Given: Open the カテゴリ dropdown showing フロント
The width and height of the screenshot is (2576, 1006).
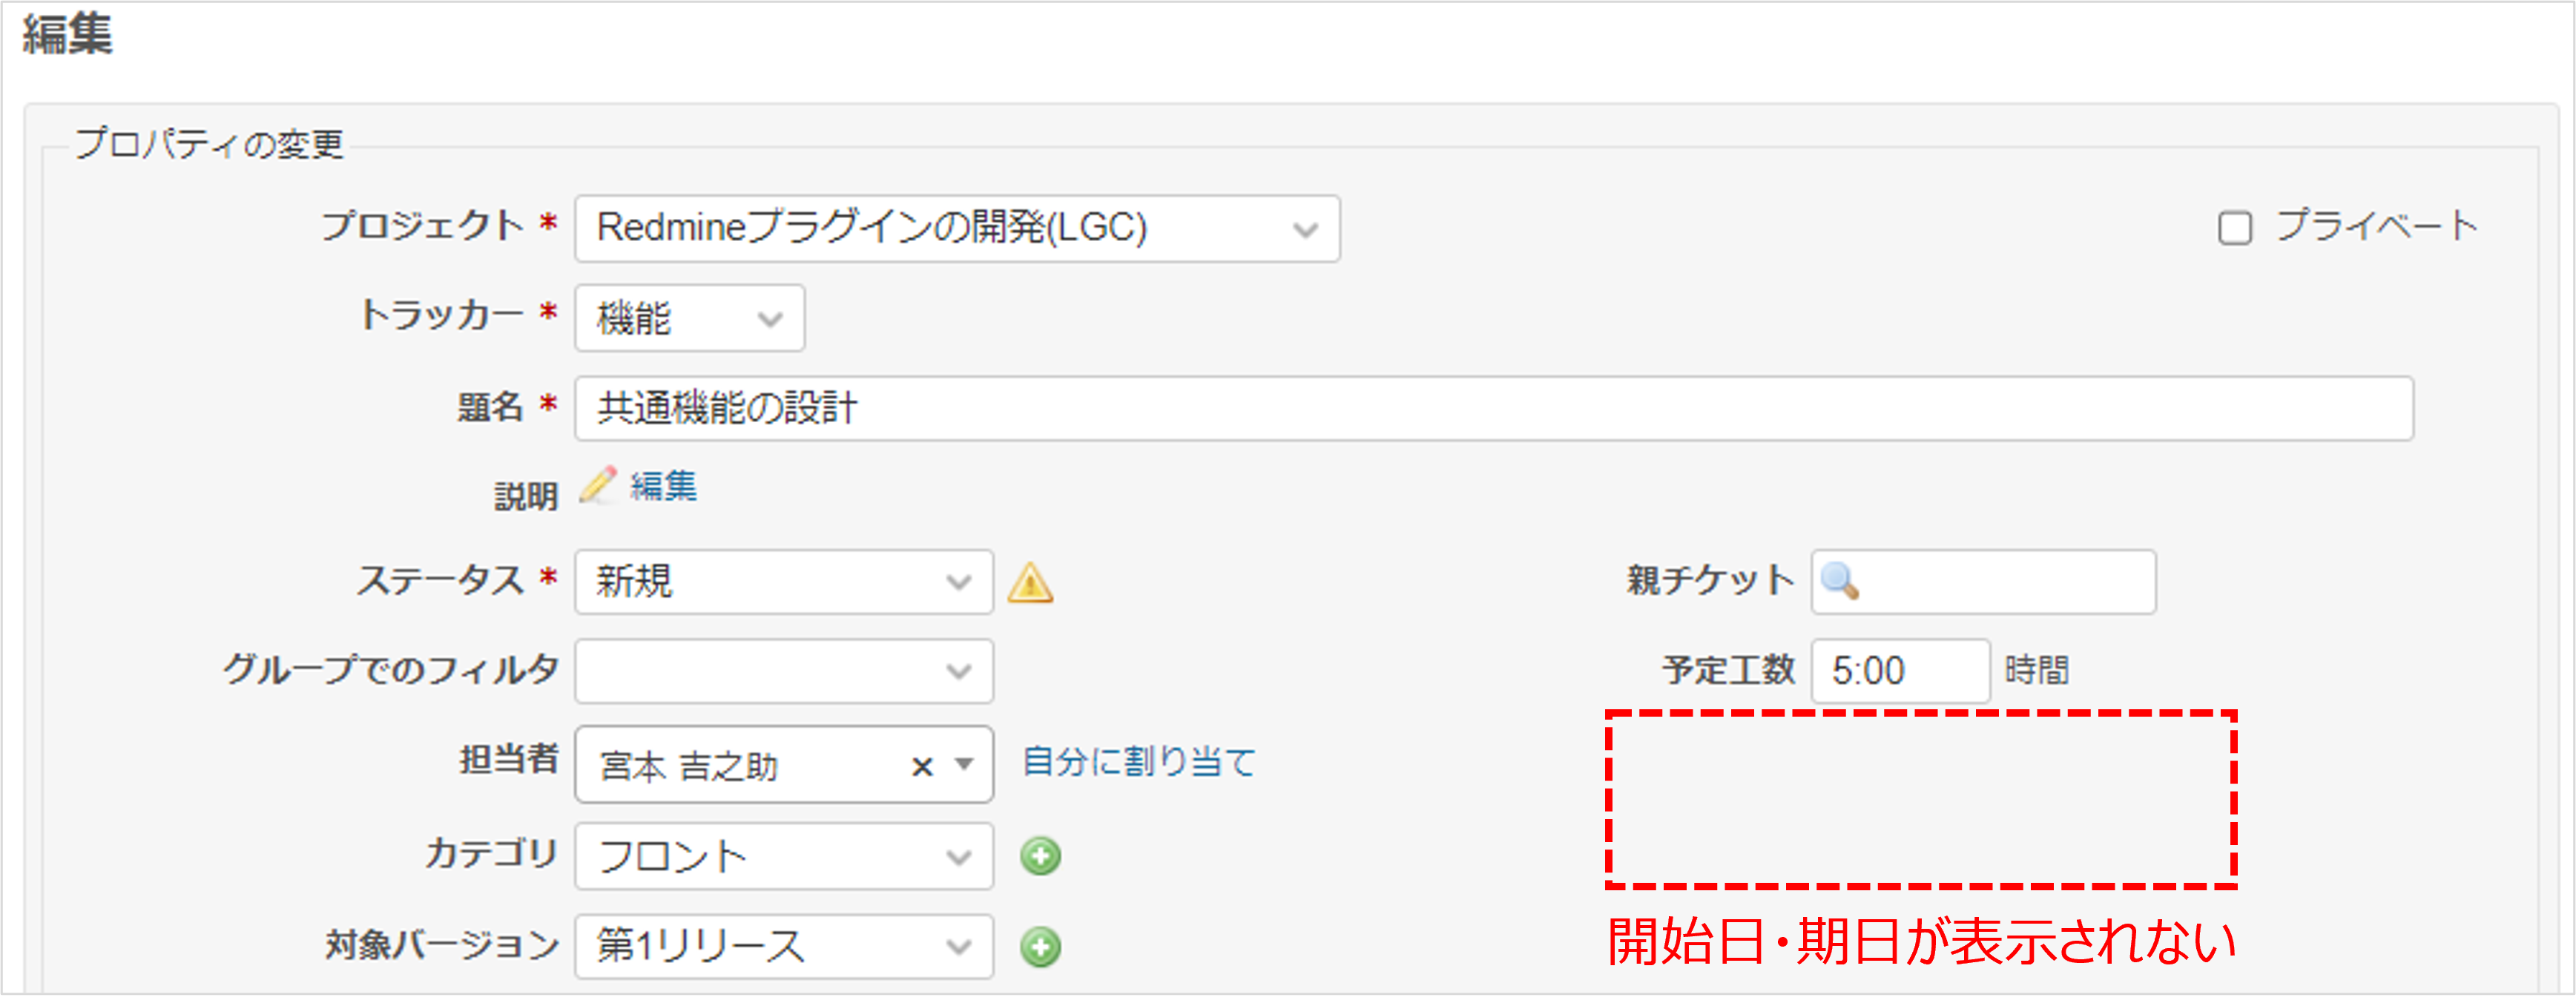Looking at the screenshot, I should (783, 857).
